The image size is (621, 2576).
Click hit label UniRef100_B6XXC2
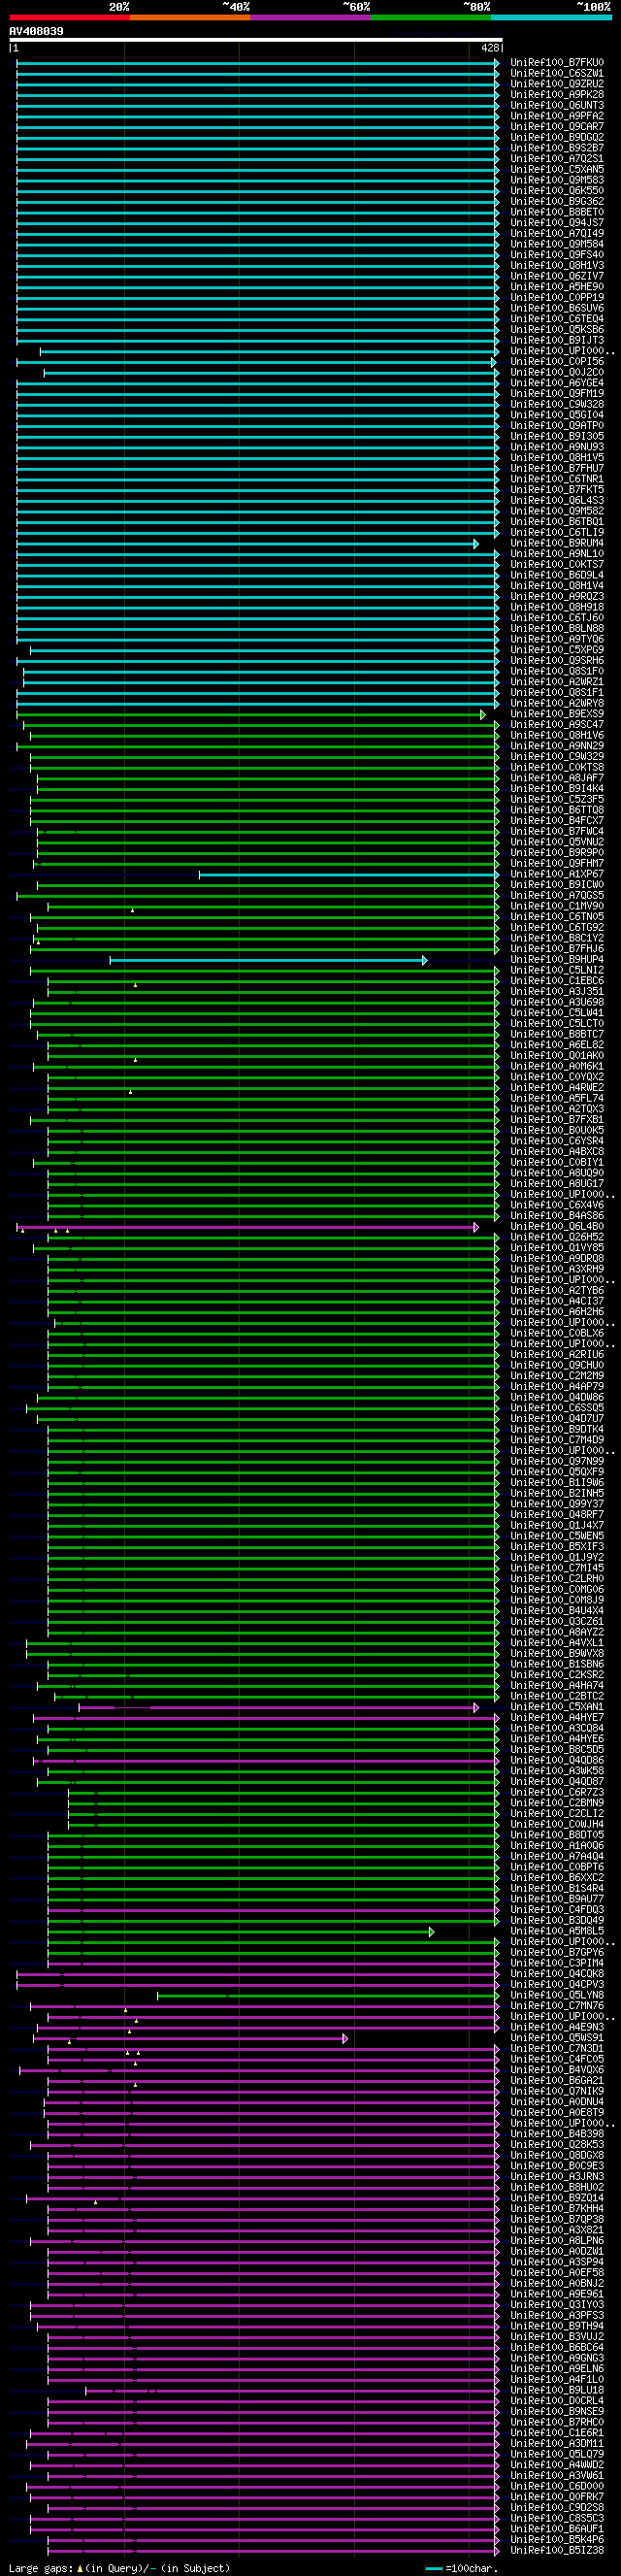[557, 1878]
